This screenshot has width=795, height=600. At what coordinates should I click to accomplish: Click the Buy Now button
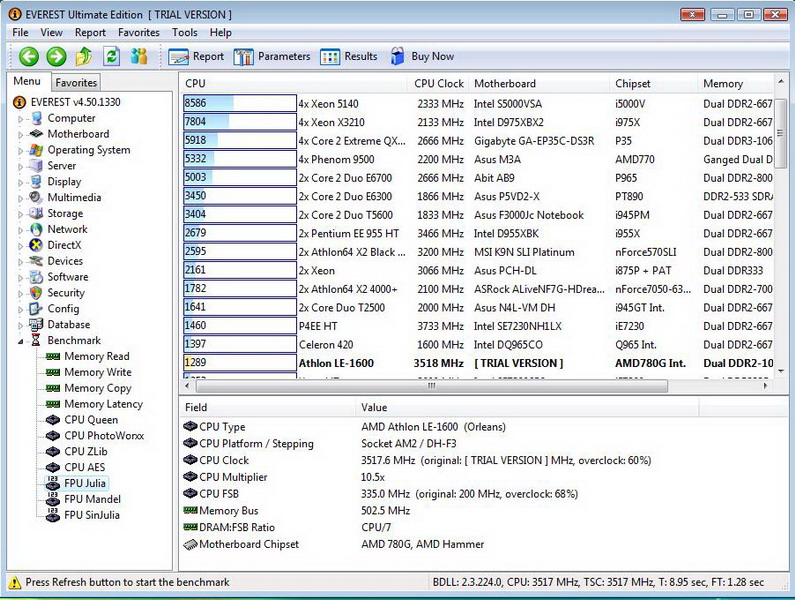(422, 57)
